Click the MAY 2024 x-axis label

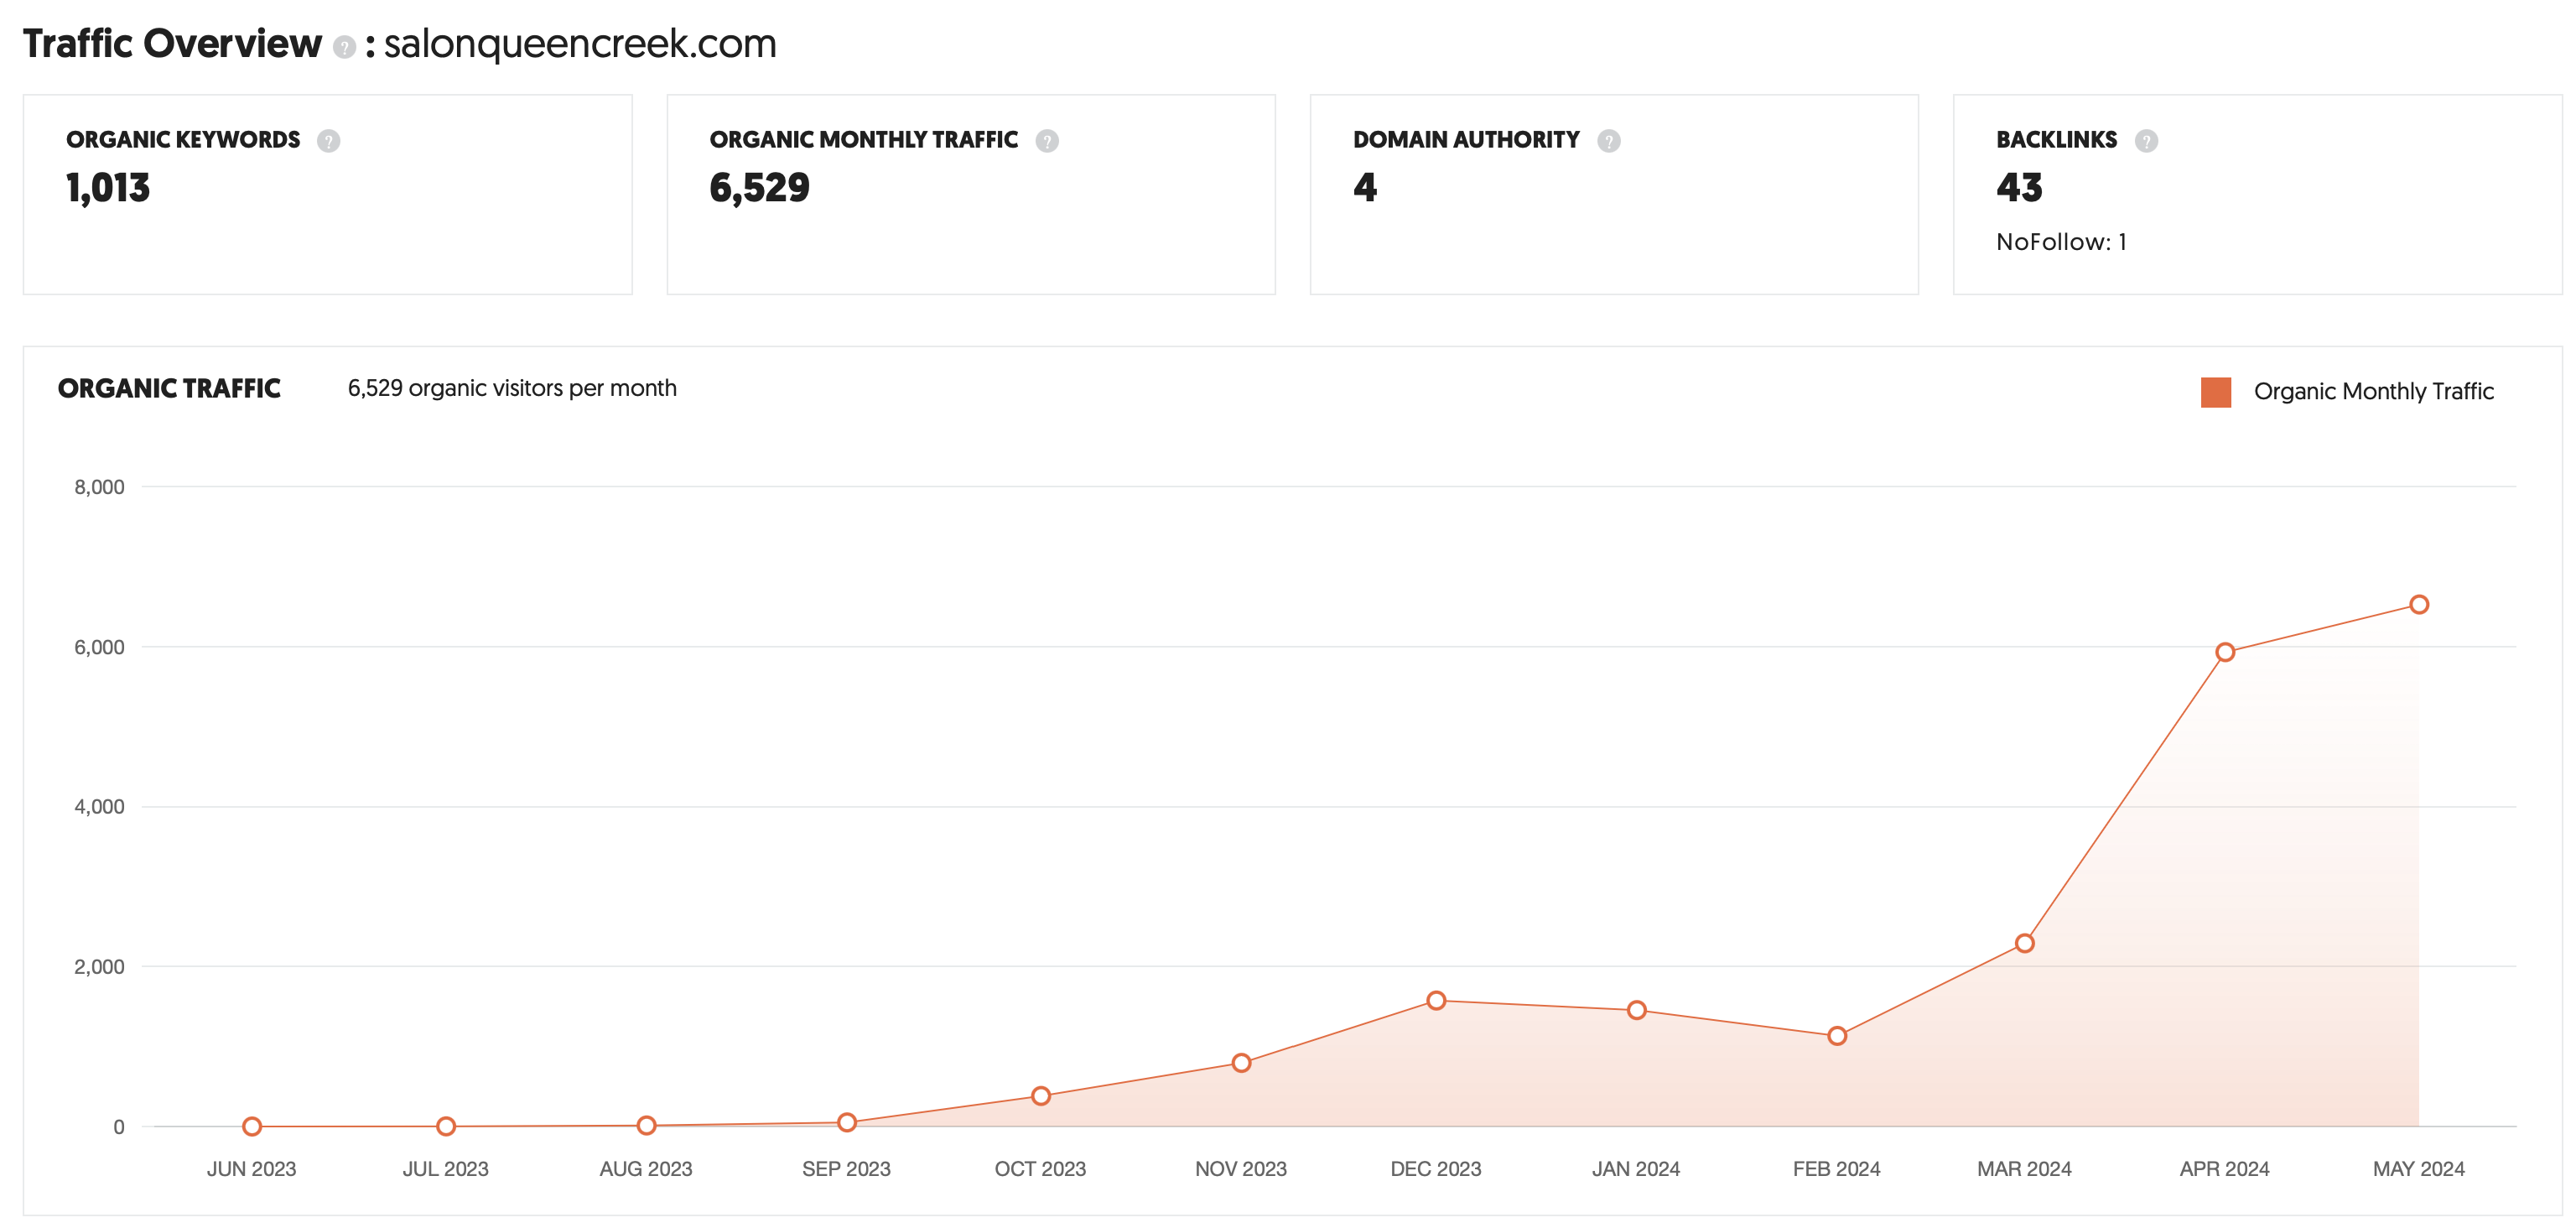(2418, 1169)
